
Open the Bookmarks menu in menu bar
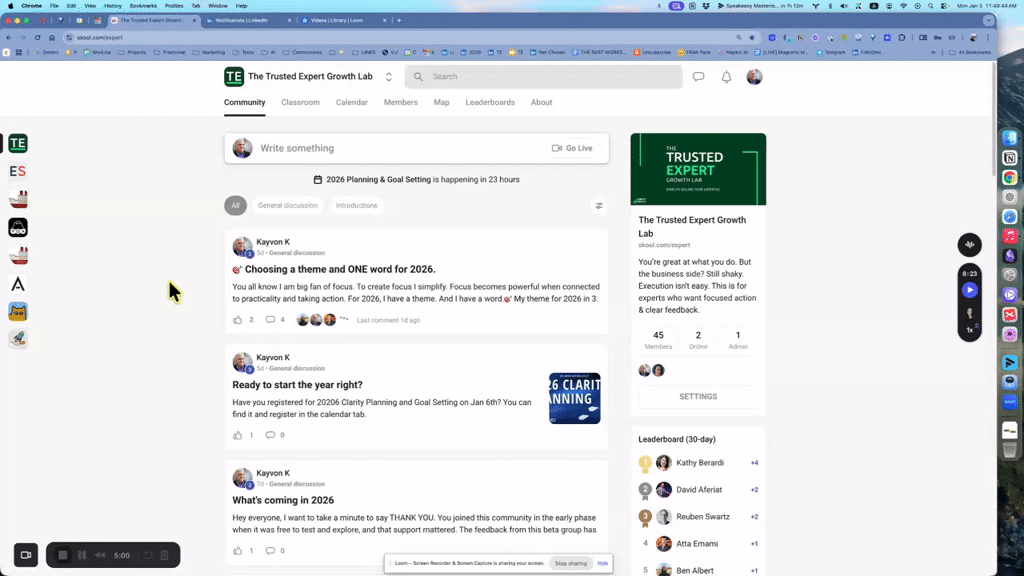[143, 5]
